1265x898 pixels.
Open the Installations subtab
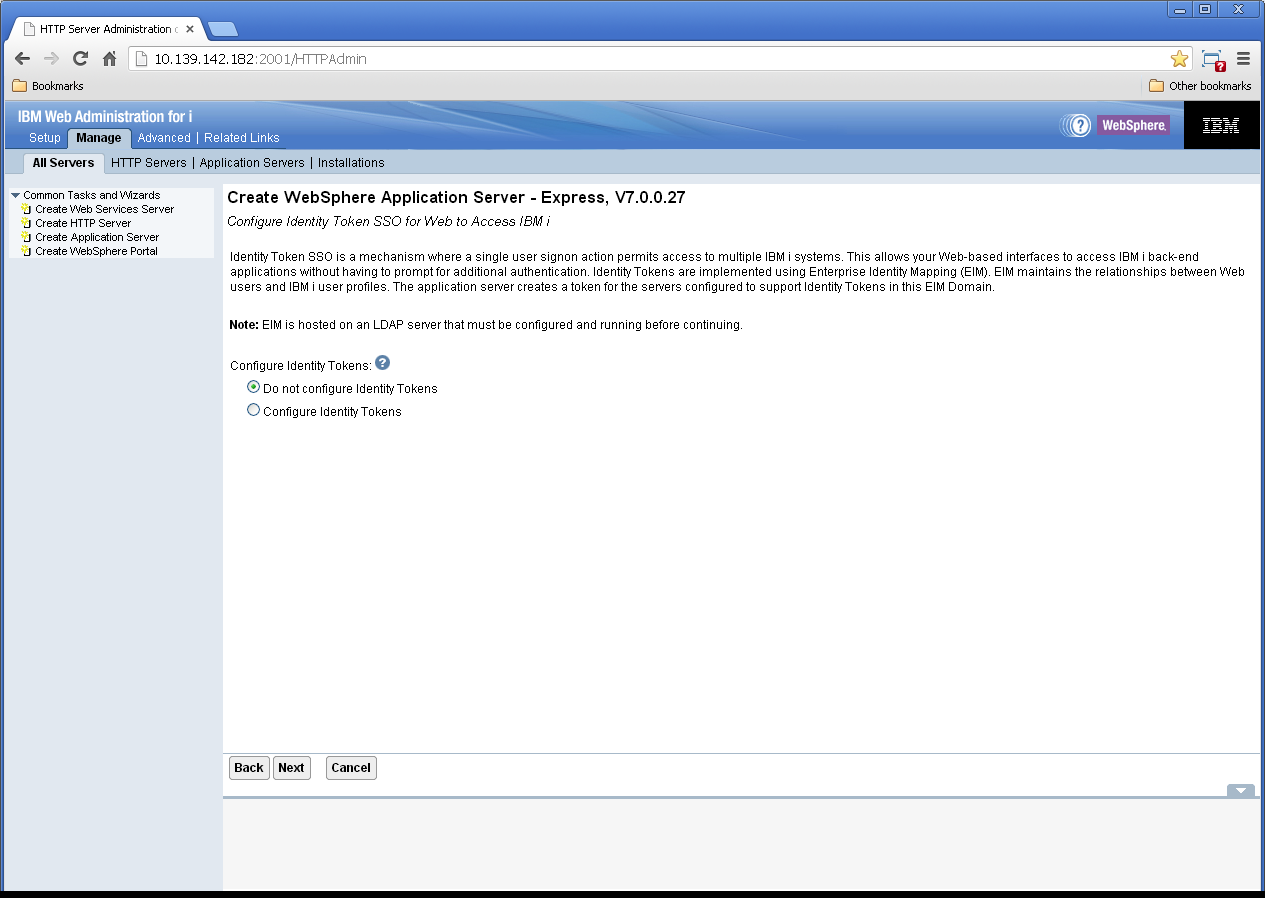pos(351,163)
